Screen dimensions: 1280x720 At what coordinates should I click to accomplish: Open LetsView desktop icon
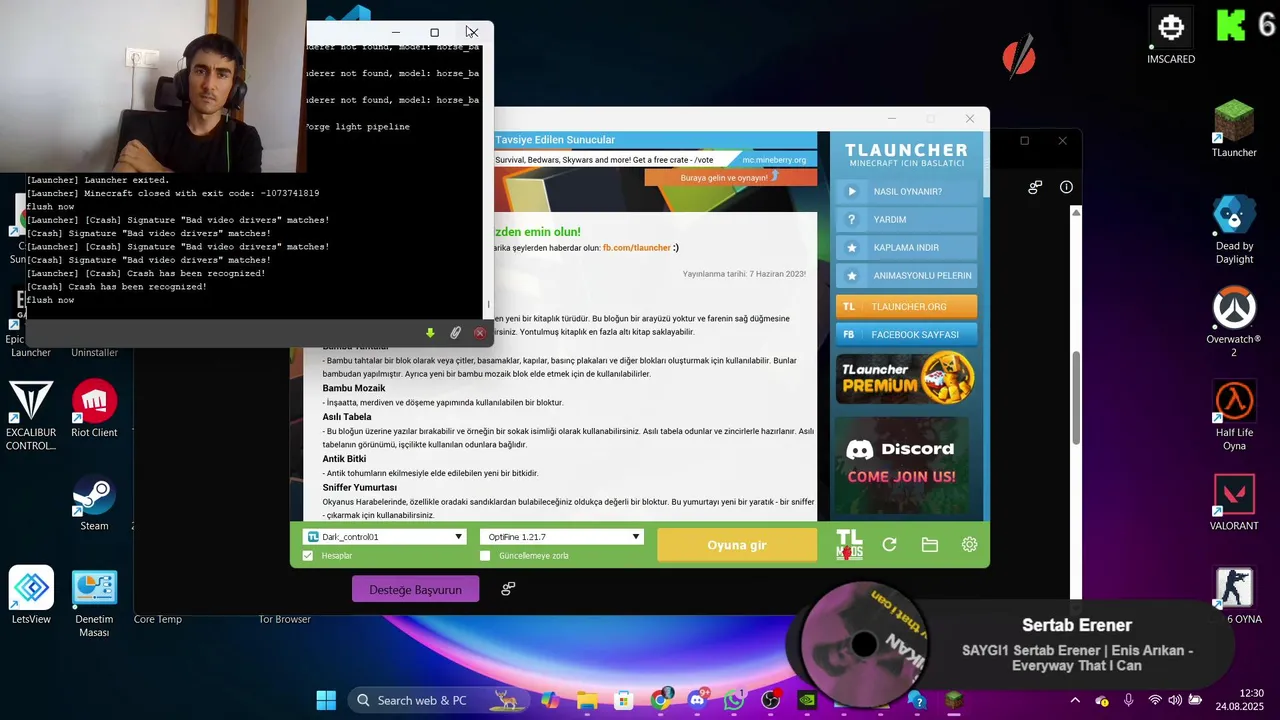31,595
